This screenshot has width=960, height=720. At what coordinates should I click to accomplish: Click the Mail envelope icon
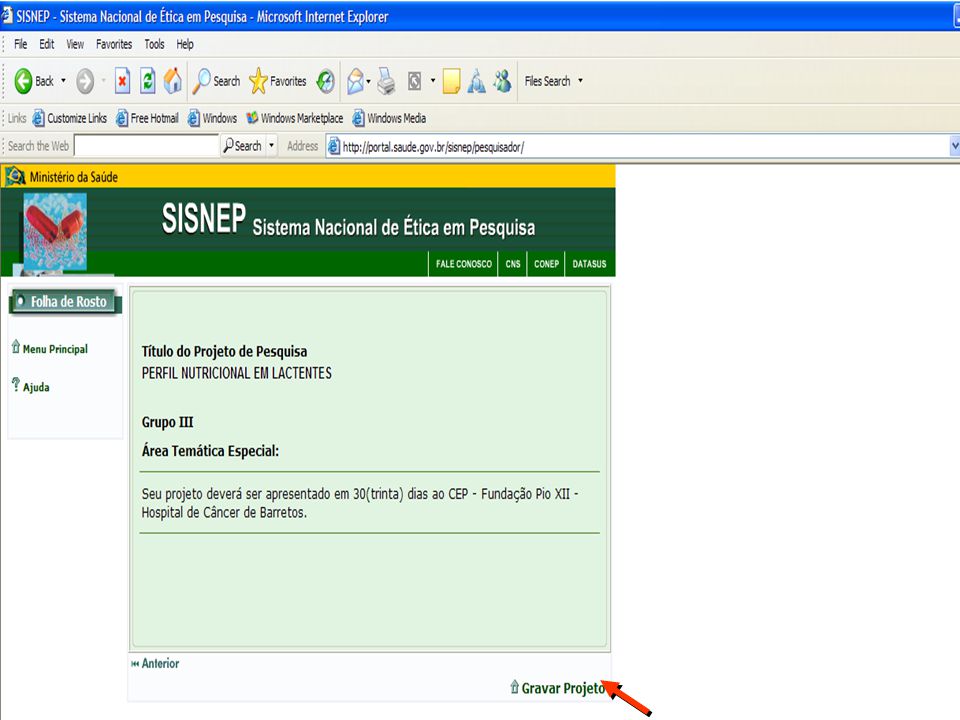coord(355,81)
